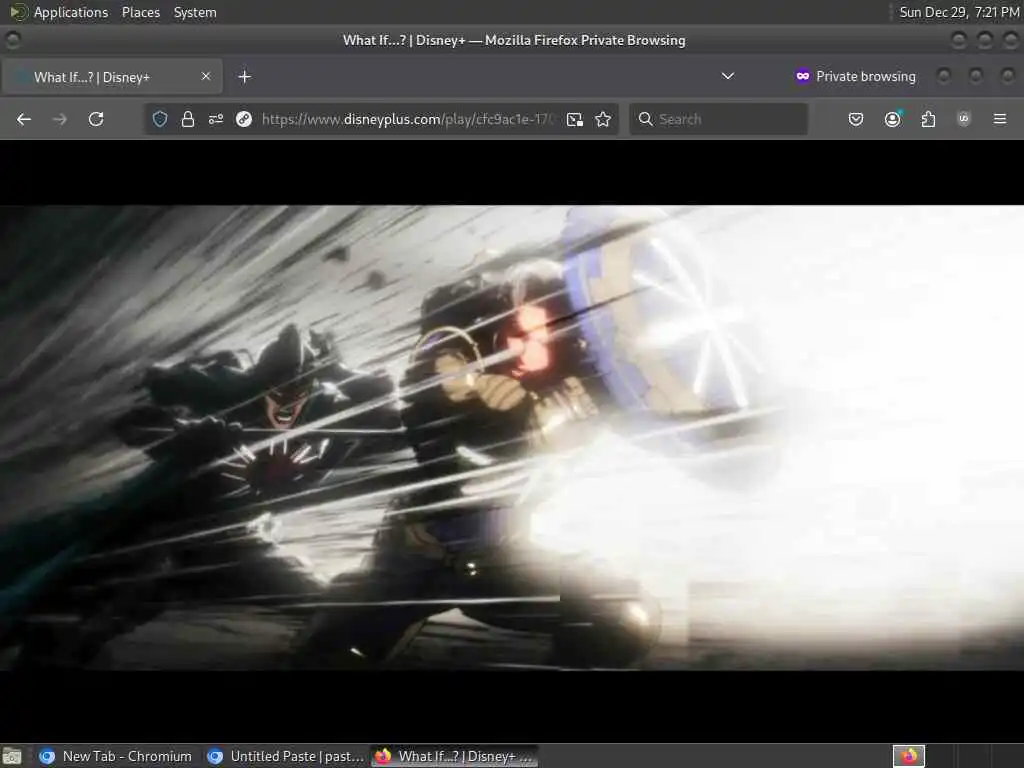Click the forward navigation arrow
Image resolution: width=1024 pixels, height=768 pixels.
(x=59, y=119)
